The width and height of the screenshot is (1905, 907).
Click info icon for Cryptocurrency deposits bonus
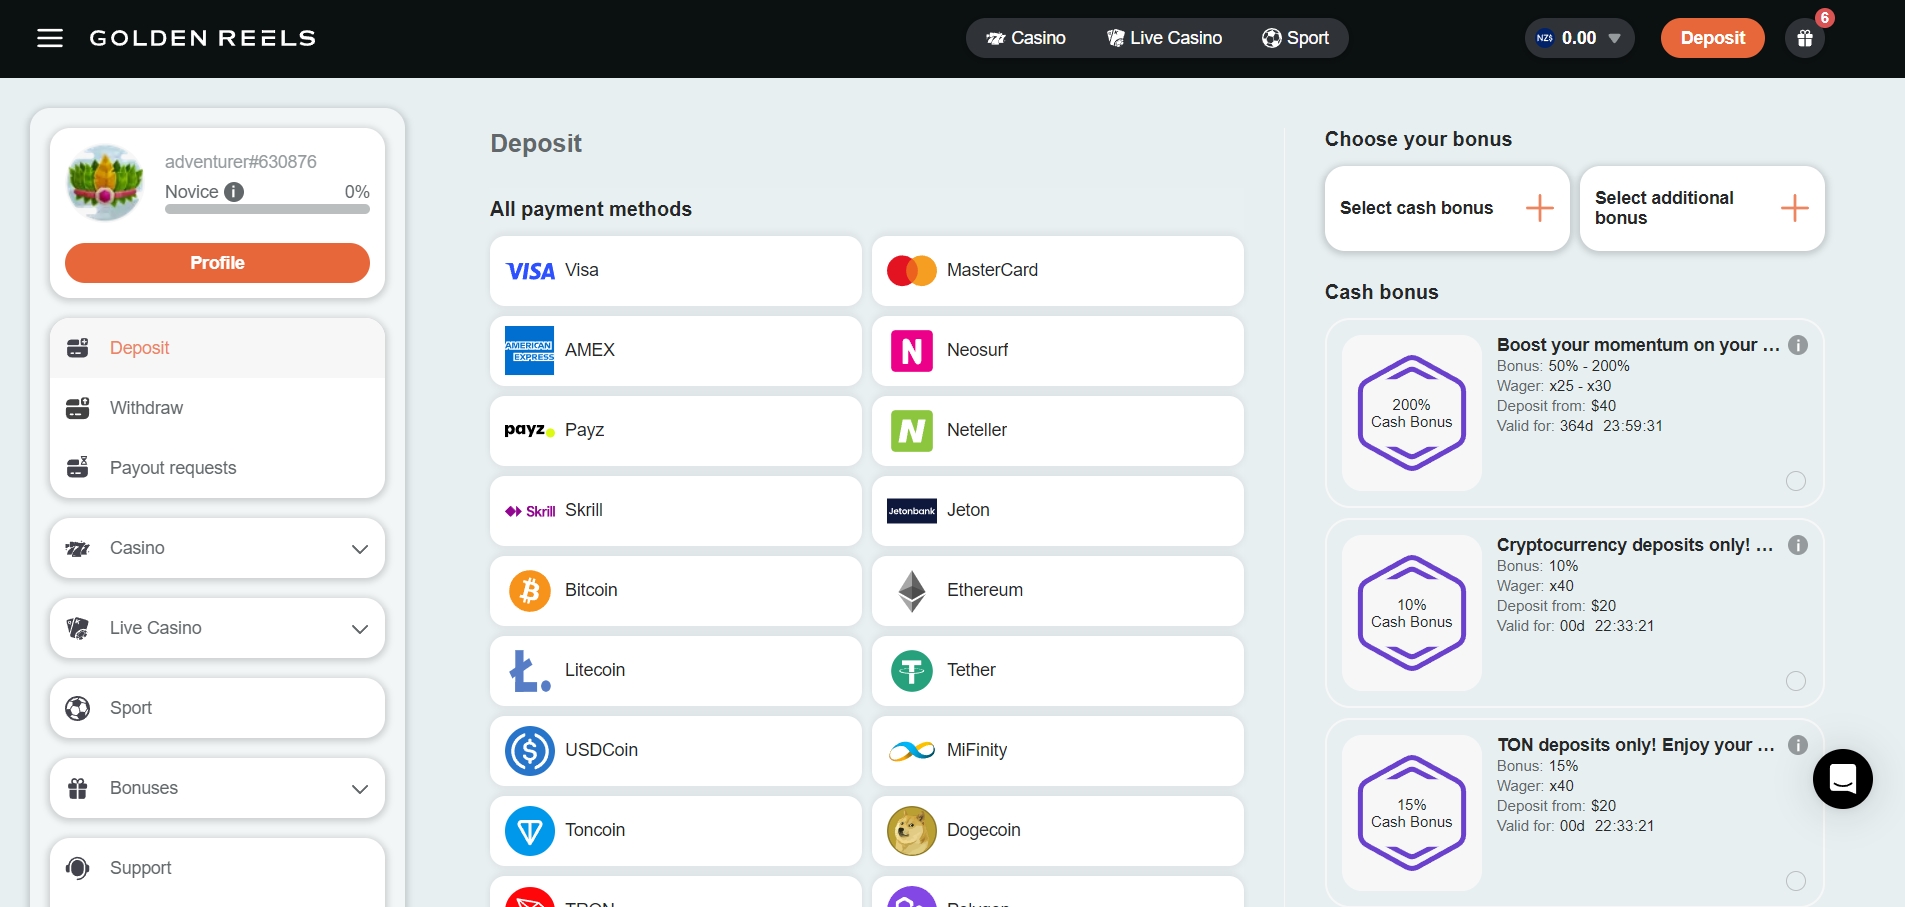(x=1797, y=545)
